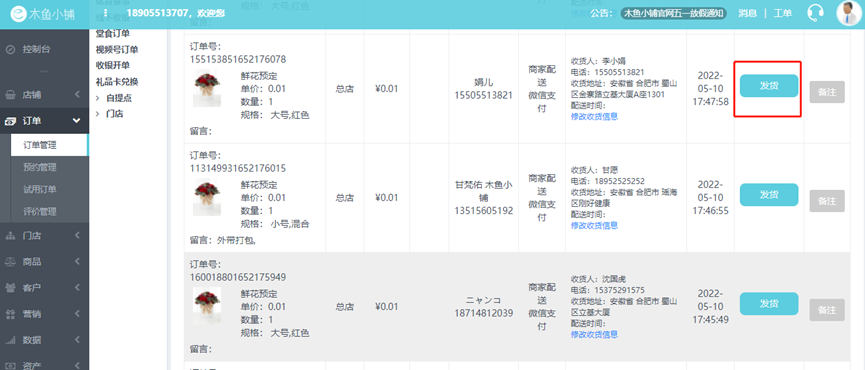Click 修改收货信息 link for 甘愿
Viewport: 865px width, 370px height.
594,225
